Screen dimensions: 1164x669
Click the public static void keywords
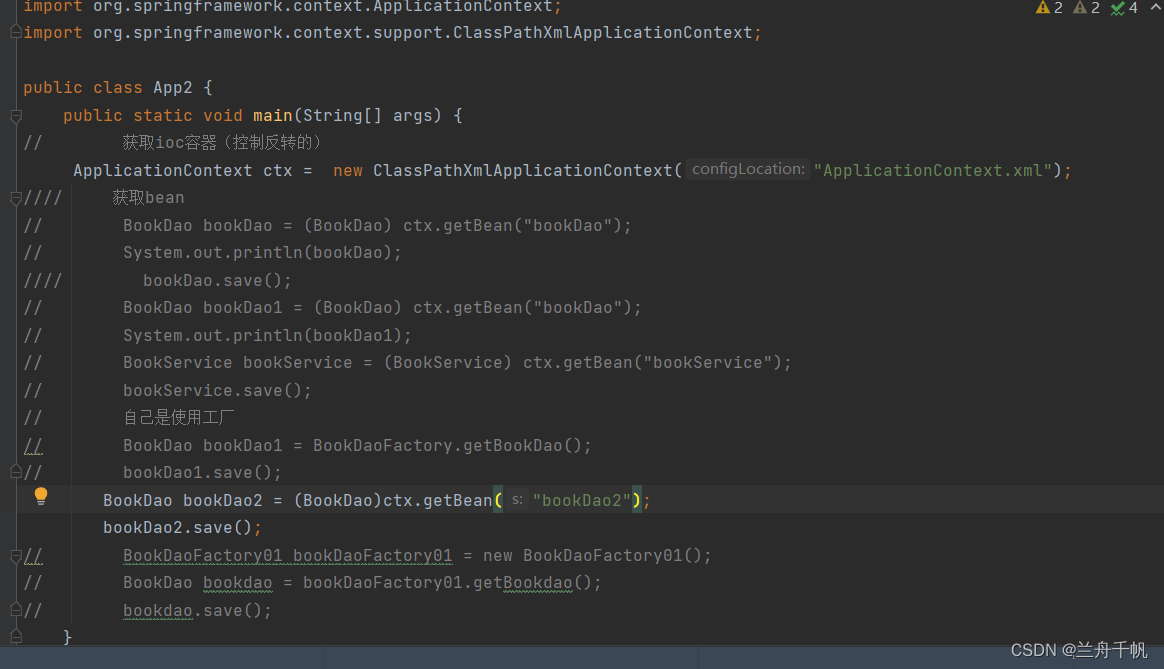(x=153, y=116)
